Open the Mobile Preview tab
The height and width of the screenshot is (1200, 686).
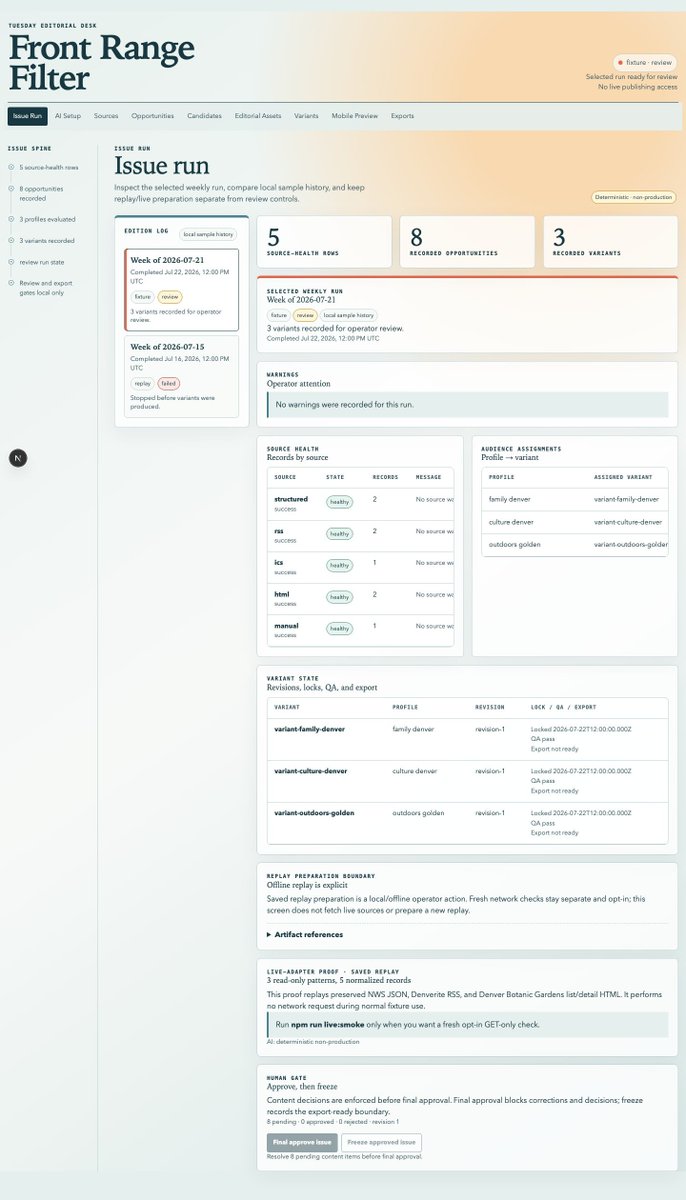(x=355, y=116)
